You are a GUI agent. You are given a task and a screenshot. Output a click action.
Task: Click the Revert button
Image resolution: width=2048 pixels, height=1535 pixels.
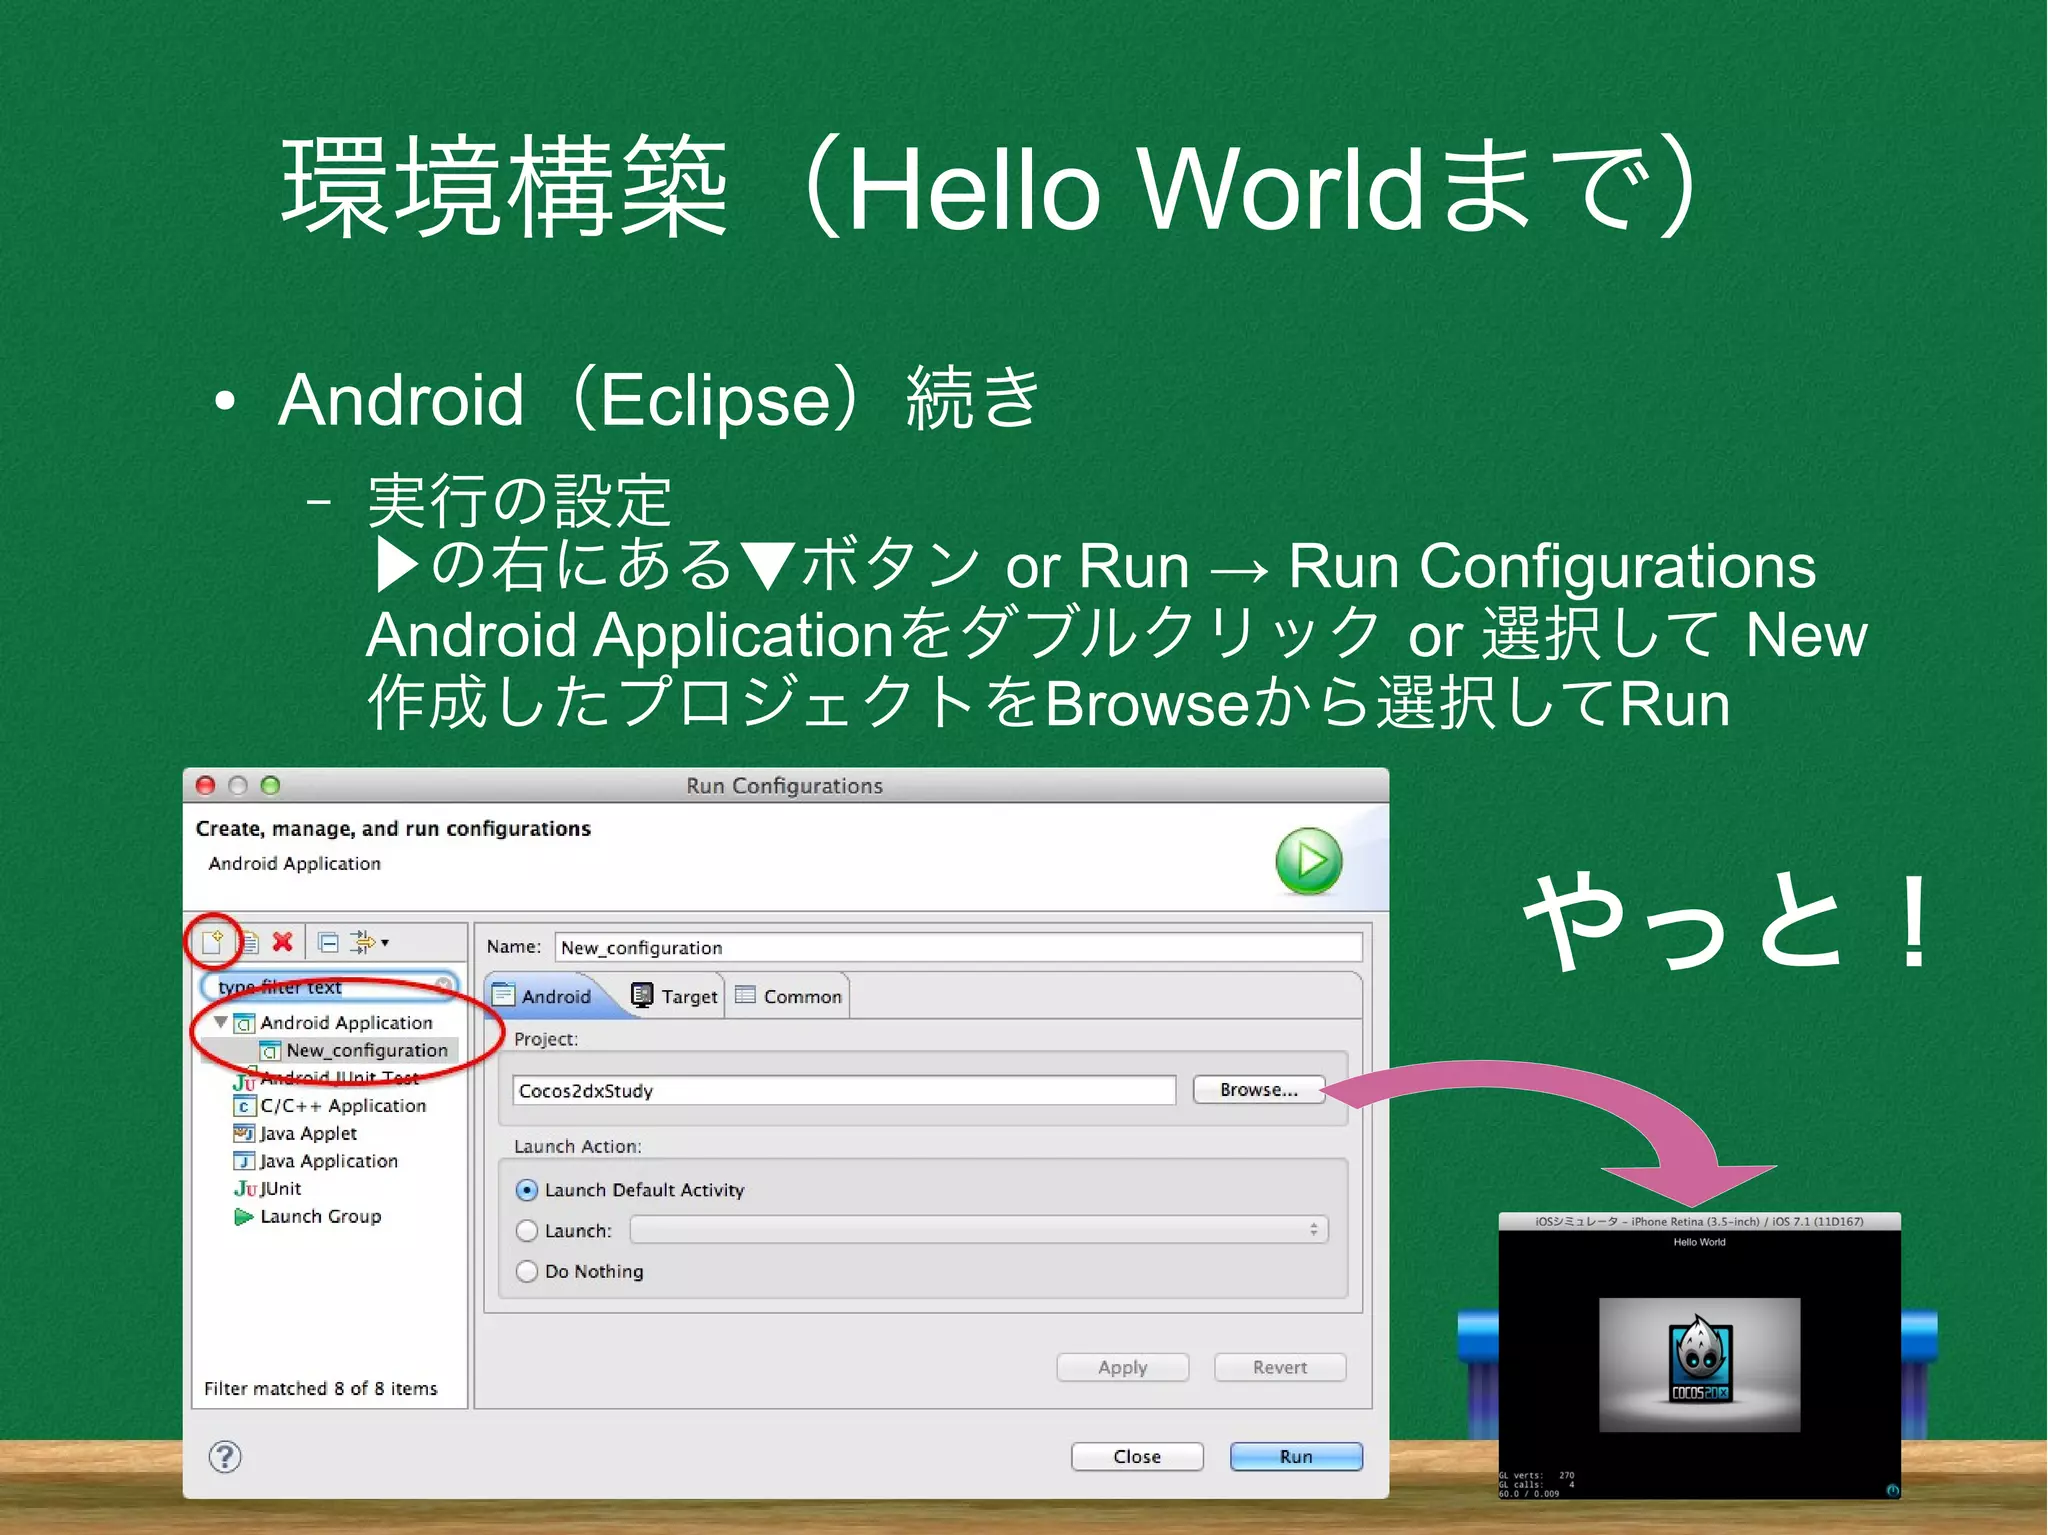click(x=1280, y=1367)
